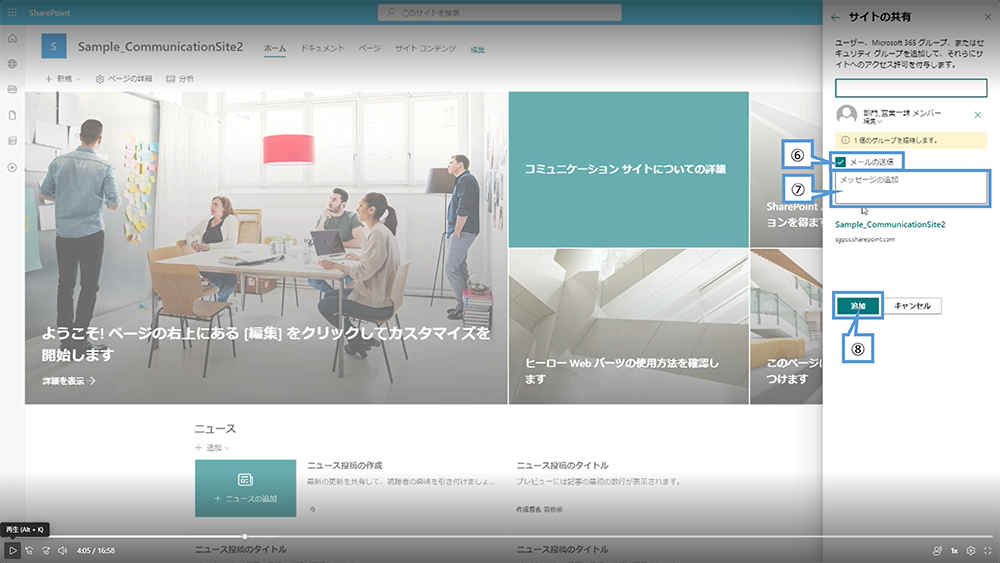Click the 編集 navigation link
The width and height of the screenshot is (1000, 563).
pyautogui.click(x=478, y=49)
